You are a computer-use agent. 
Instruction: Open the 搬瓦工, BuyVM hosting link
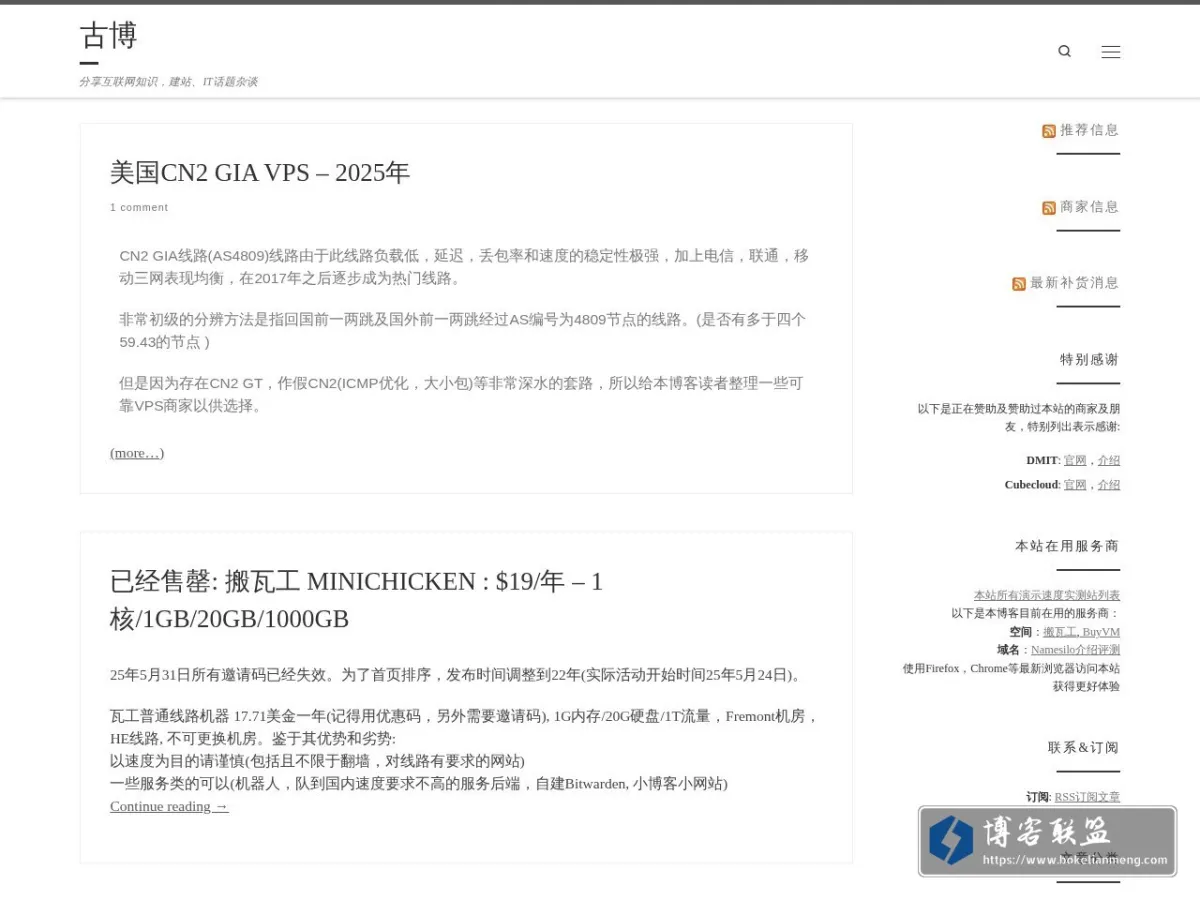(1081, 632)
